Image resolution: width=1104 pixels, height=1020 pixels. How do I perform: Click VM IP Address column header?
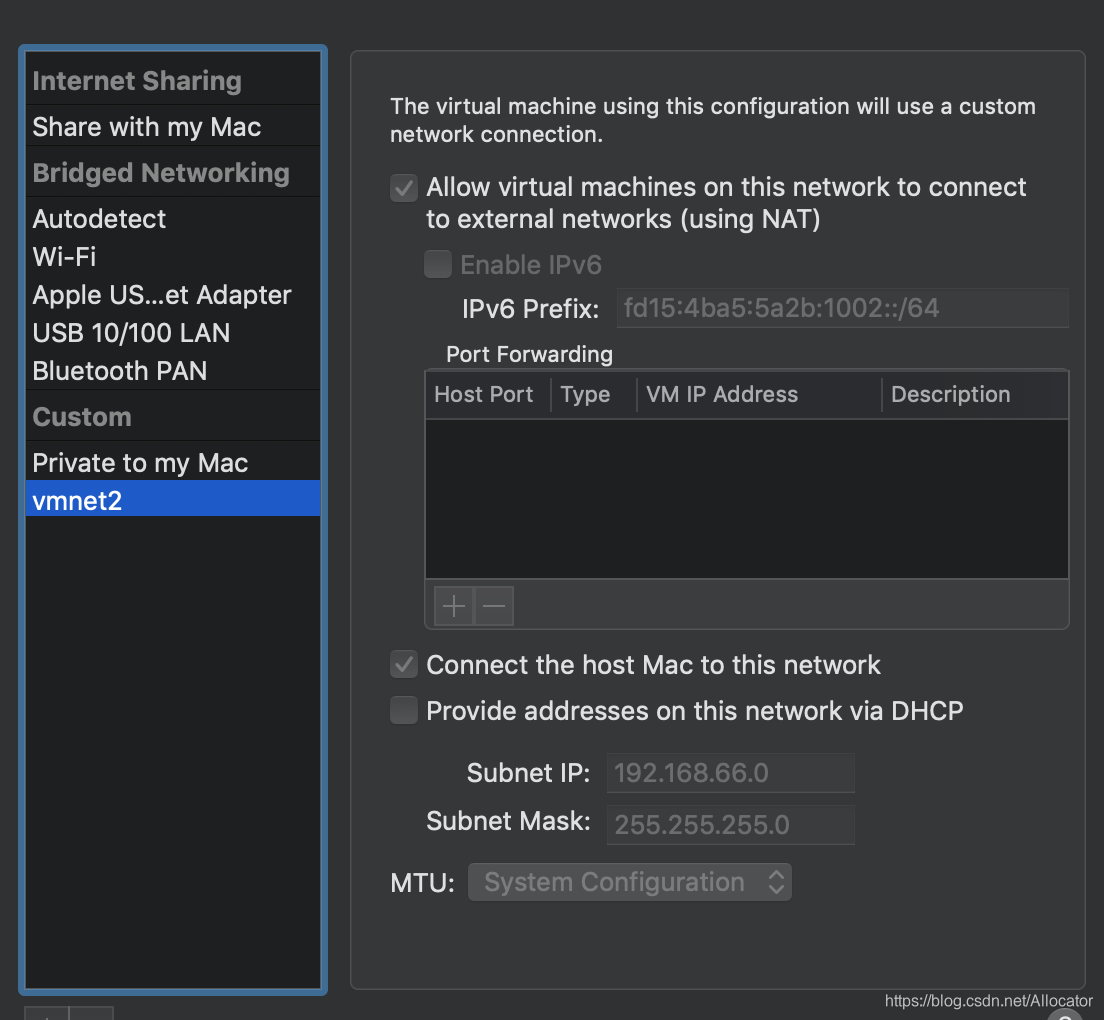coord(759,394)
